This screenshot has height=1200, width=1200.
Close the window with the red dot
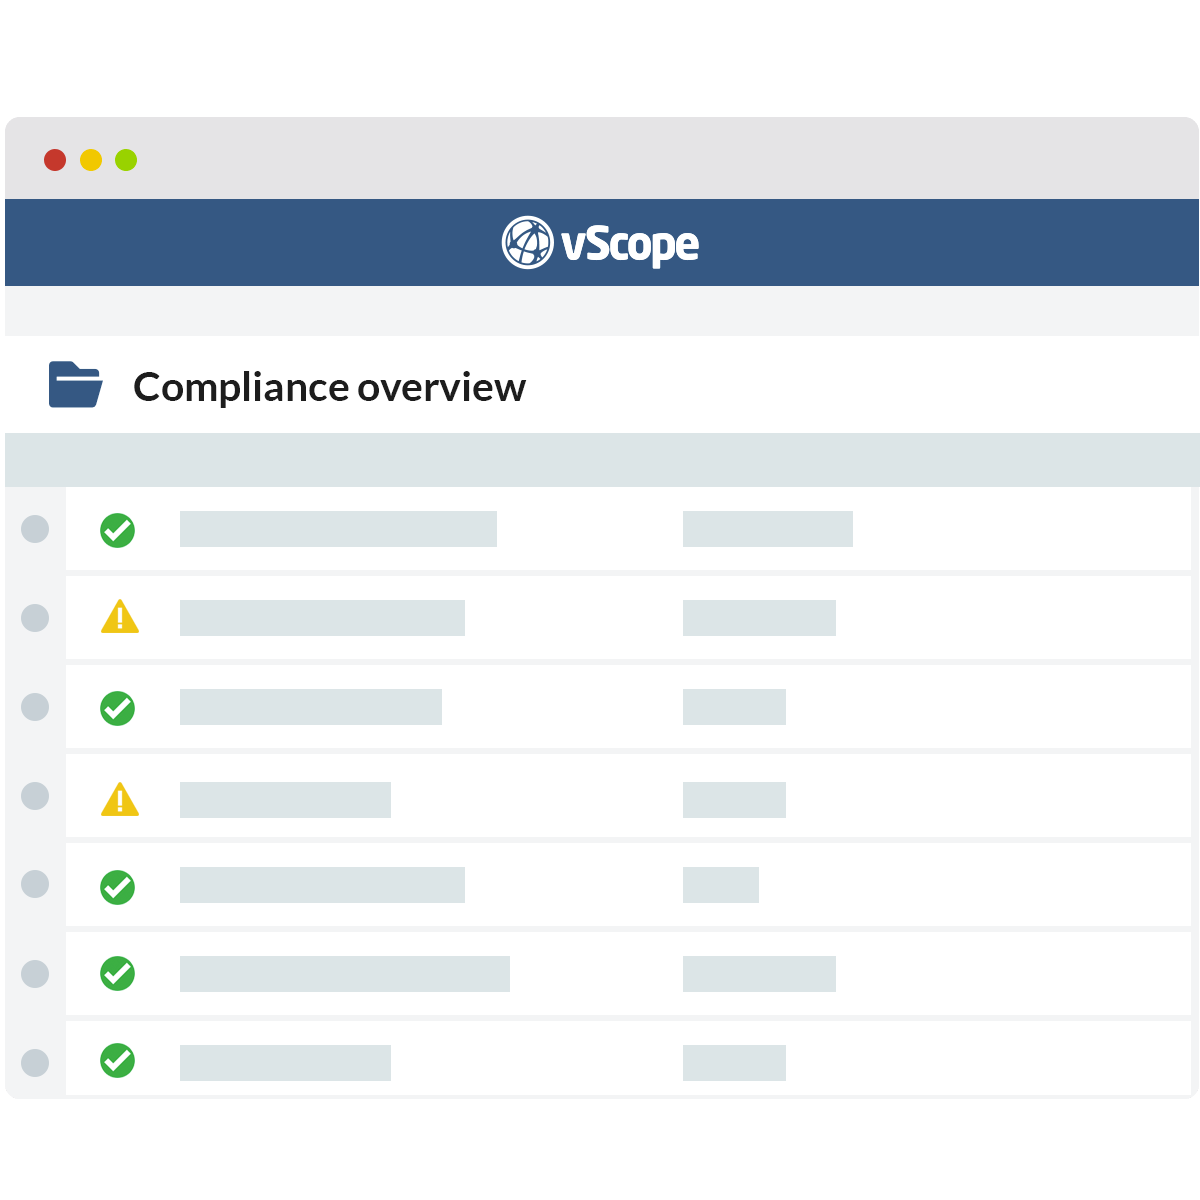(55, 160)
